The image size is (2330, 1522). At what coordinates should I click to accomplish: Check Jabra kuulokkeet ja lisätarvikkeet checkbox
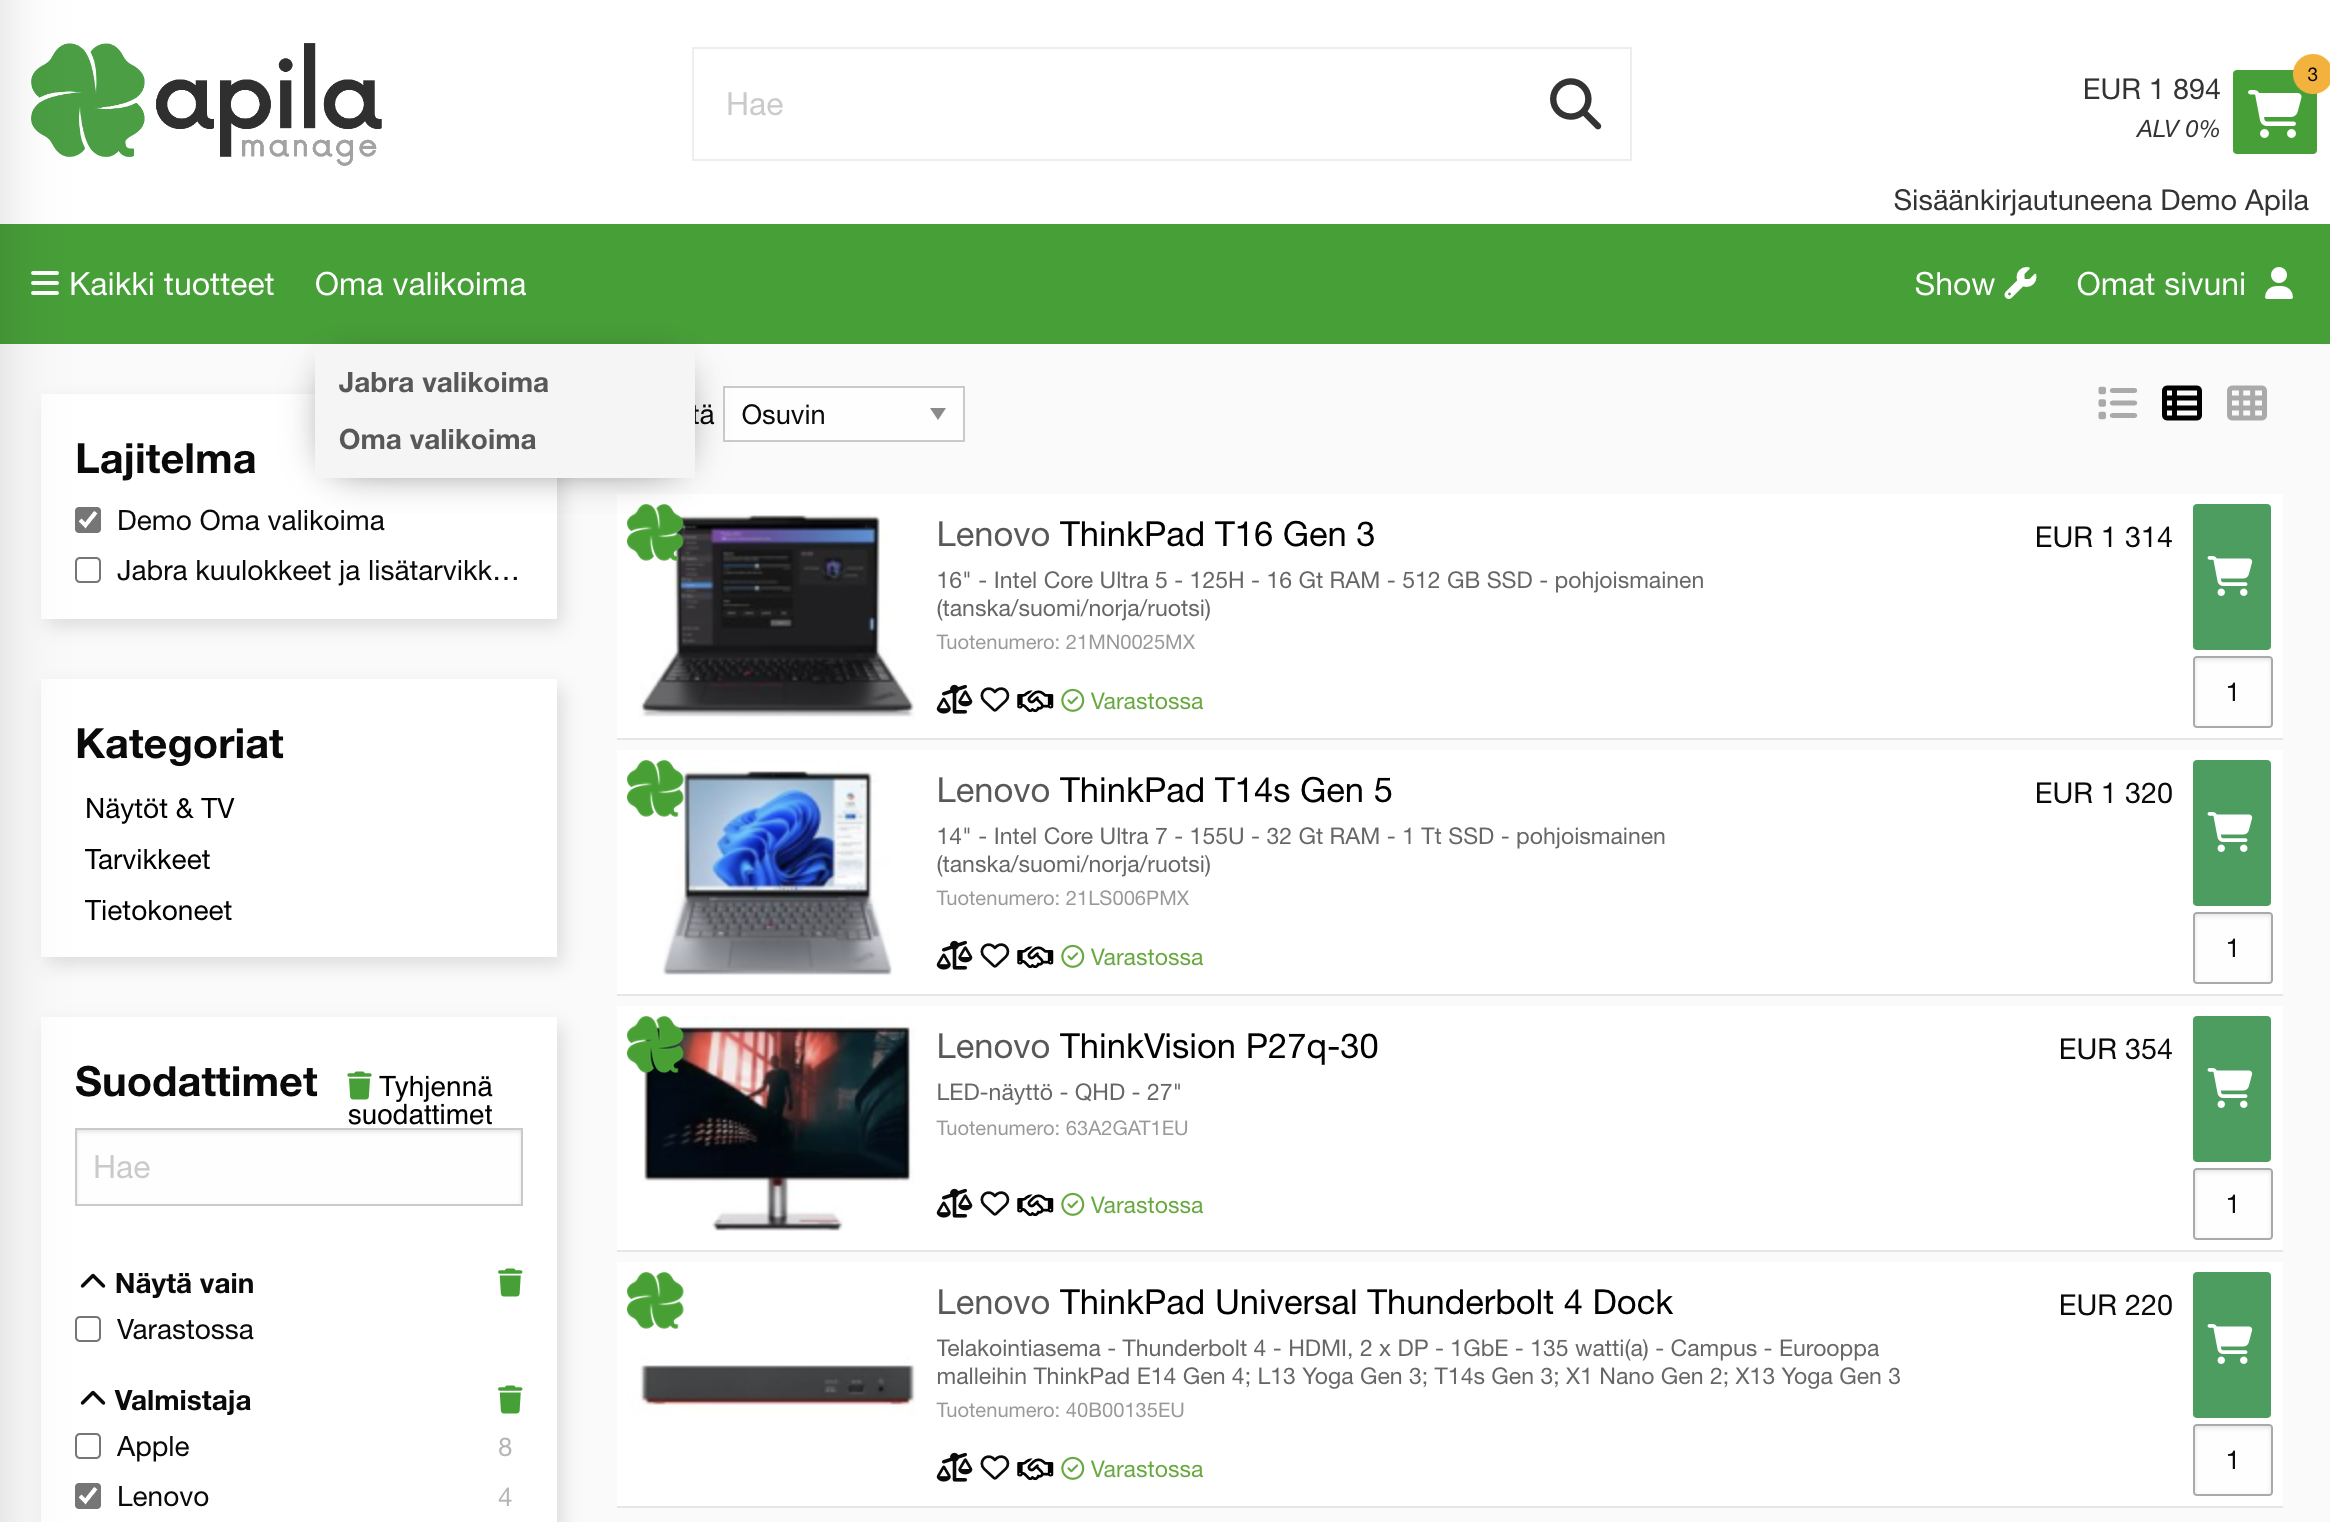[88, 570]
